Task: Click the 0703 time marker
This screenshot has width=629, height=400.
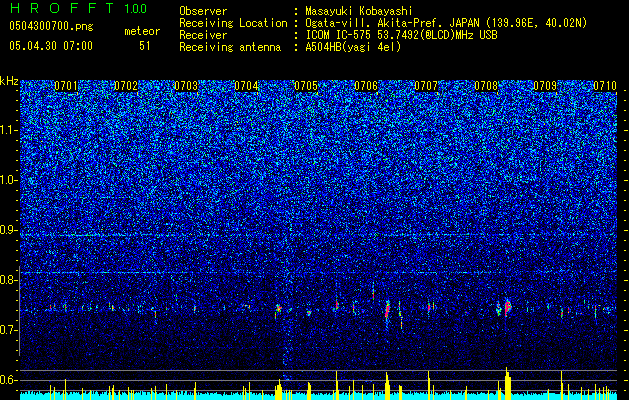Action: (186, 86)
